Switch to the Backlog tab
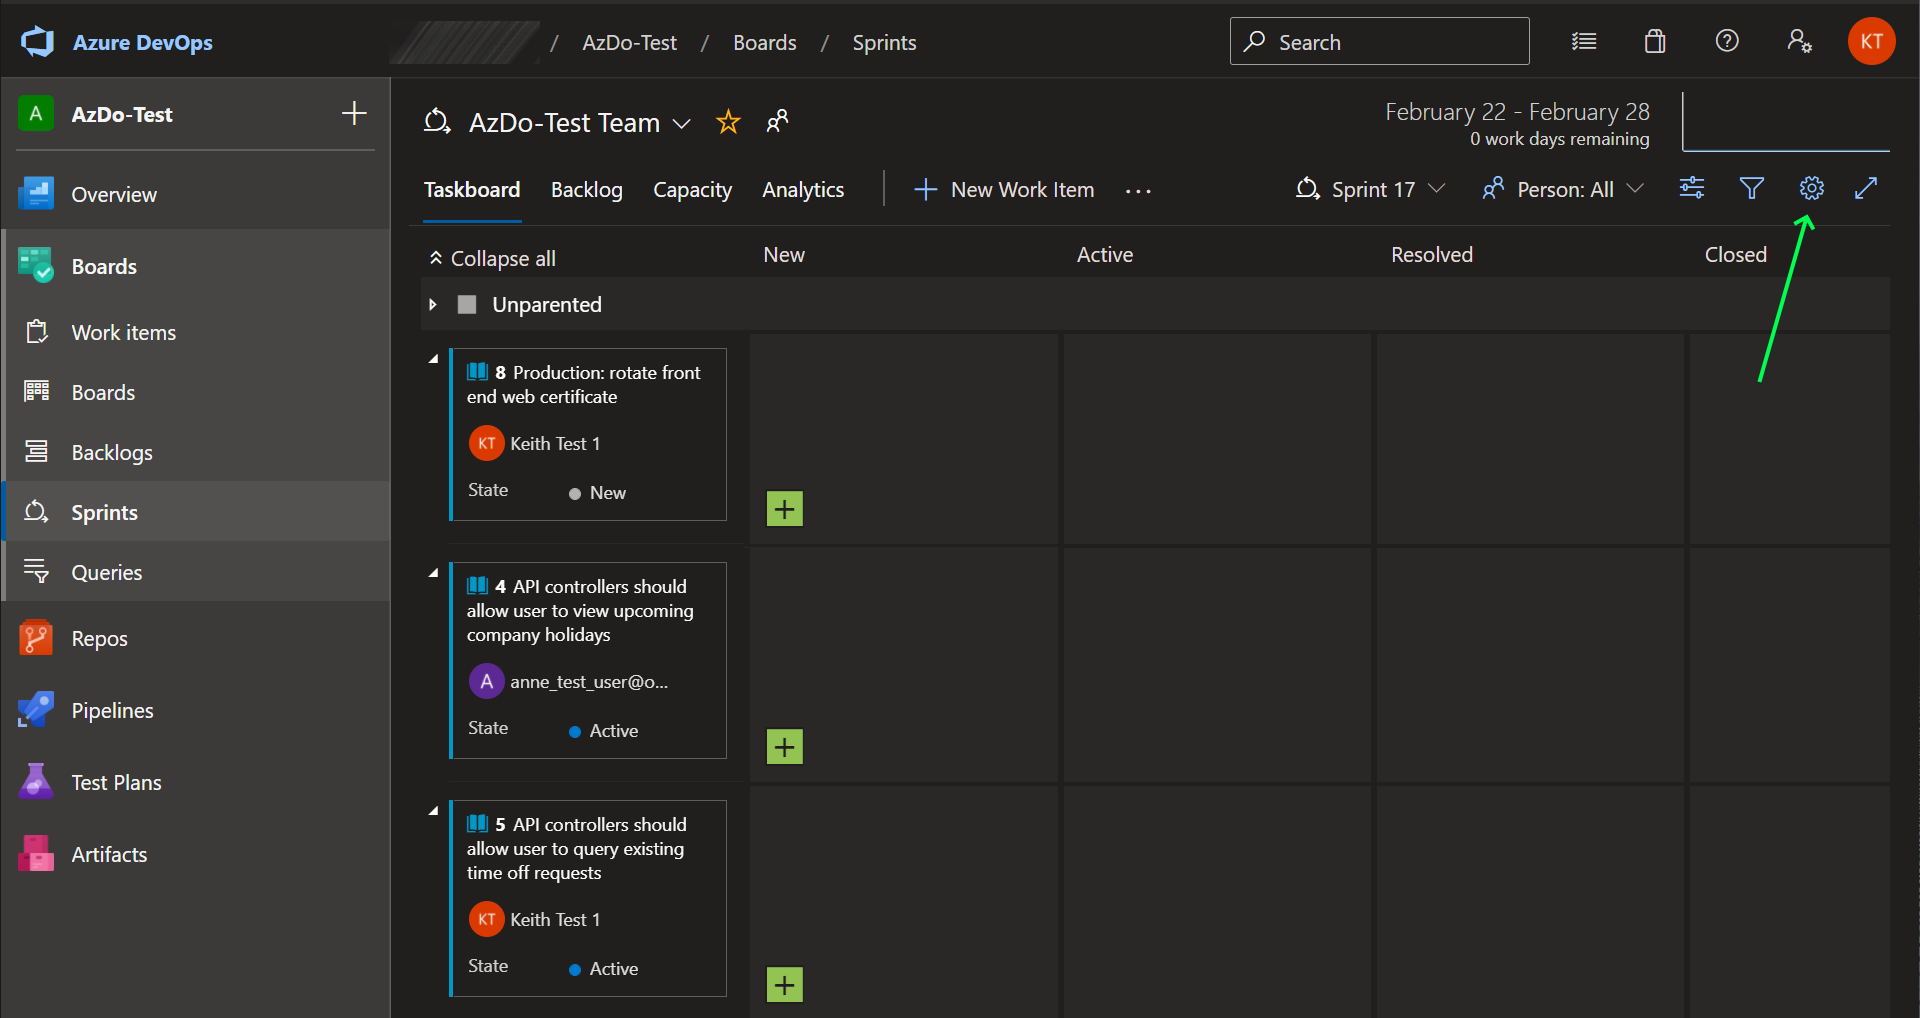1920x1018 pixels. [586, 189]
